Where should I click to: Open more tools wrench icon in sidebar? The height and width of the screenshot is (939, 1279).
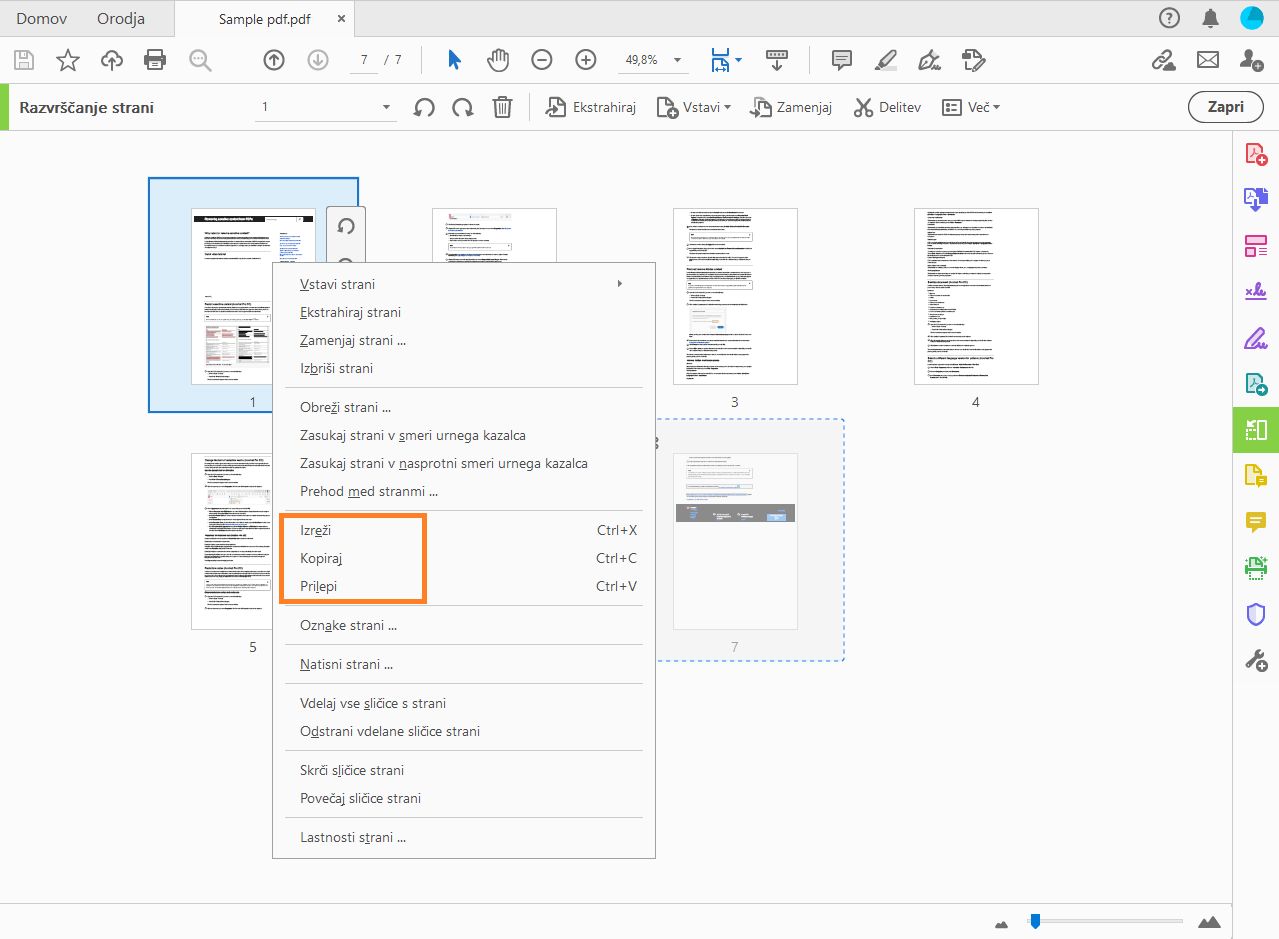click(x=1256, y=660)
